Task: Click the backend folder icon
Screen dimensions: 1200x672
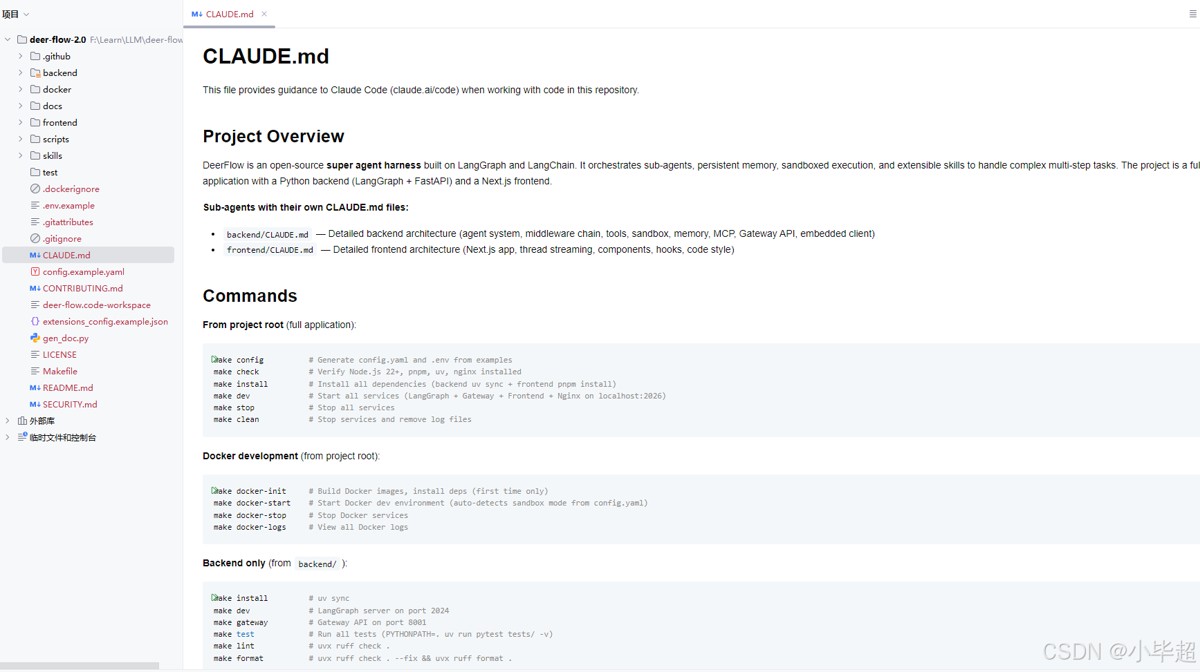Action: tap(35, 73)
